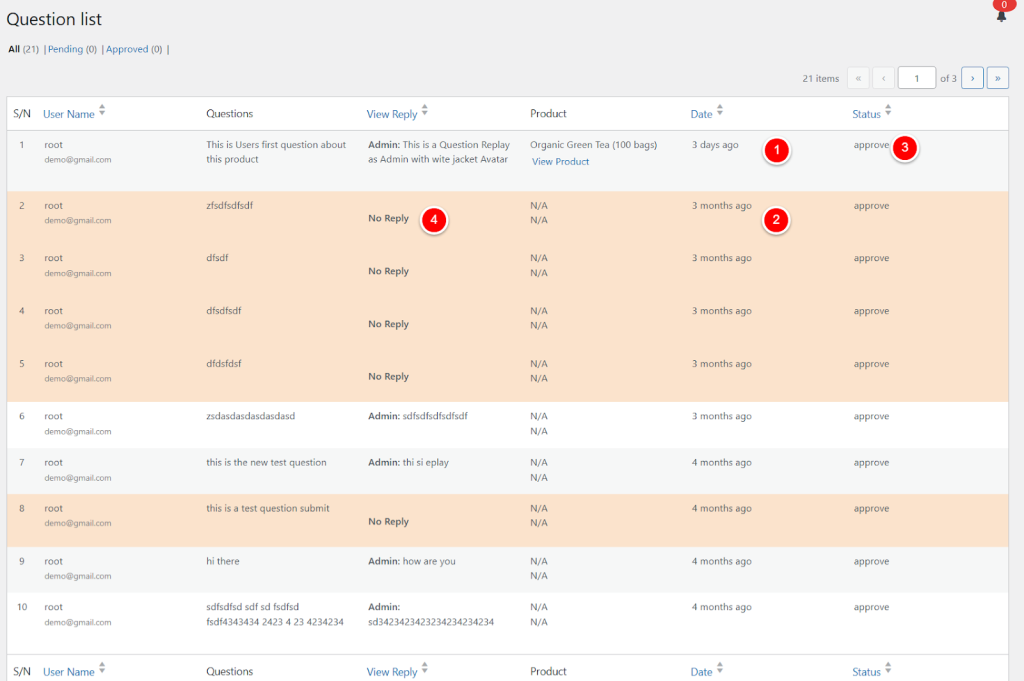Sort table by top Status header link

coord(866,114)
